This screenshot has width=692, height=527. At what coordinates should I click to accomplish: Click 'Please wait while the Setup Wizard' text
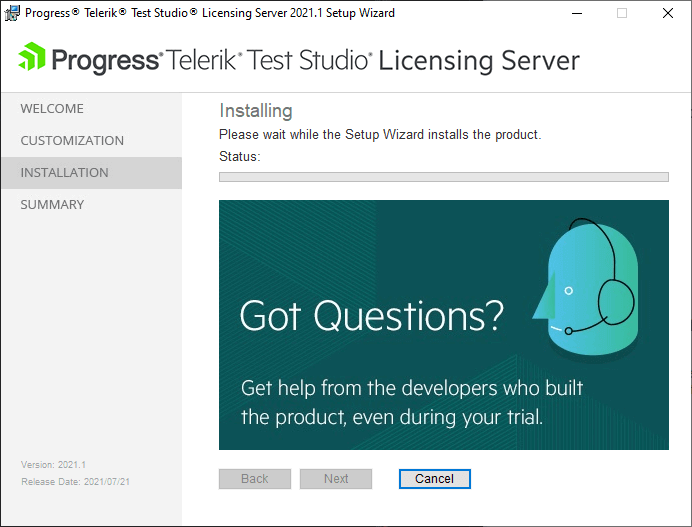pos(321,134)
